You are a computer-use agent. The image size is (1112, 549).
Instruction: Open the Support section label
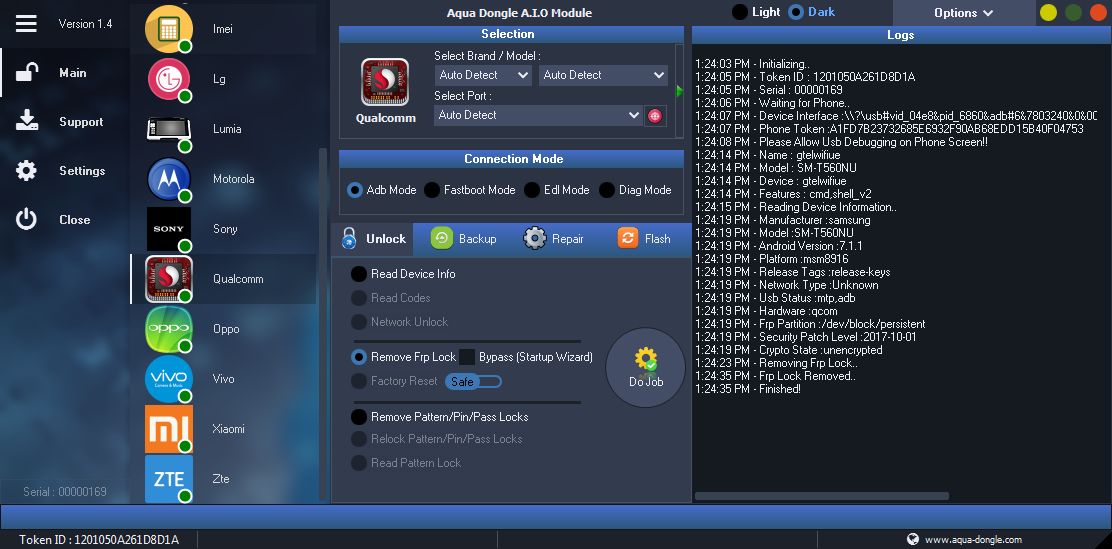coord(82,122)
